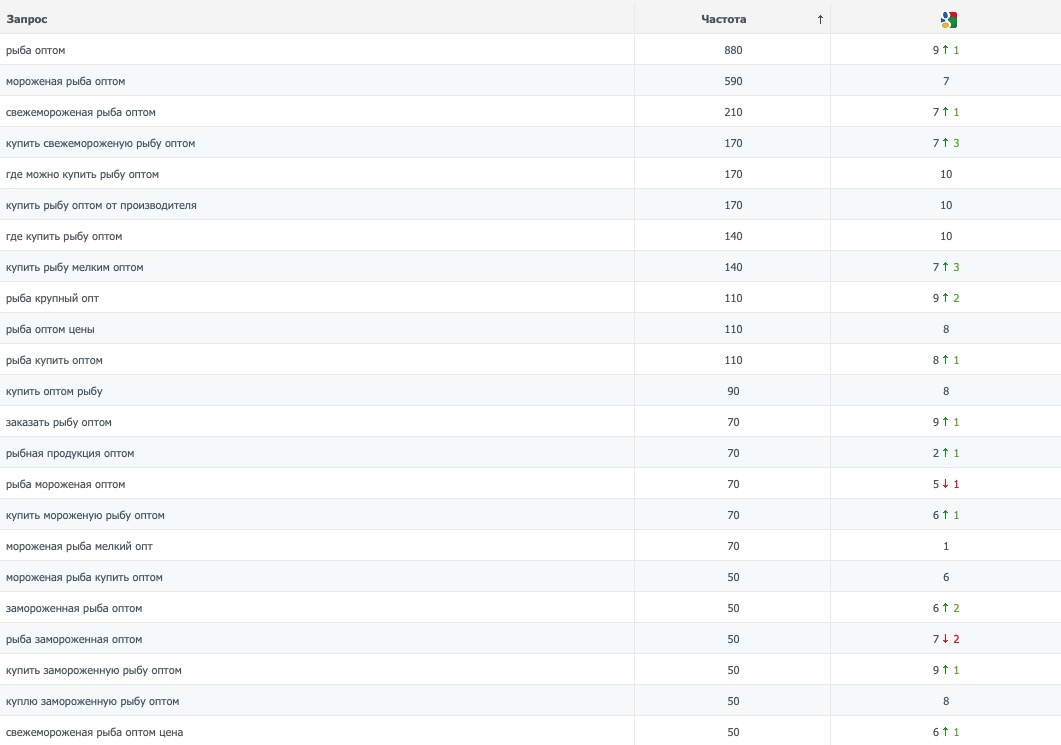This screenshot has height=745, width=1061.
Task: Select the query 'рыба оптом'
Action: 36,50
